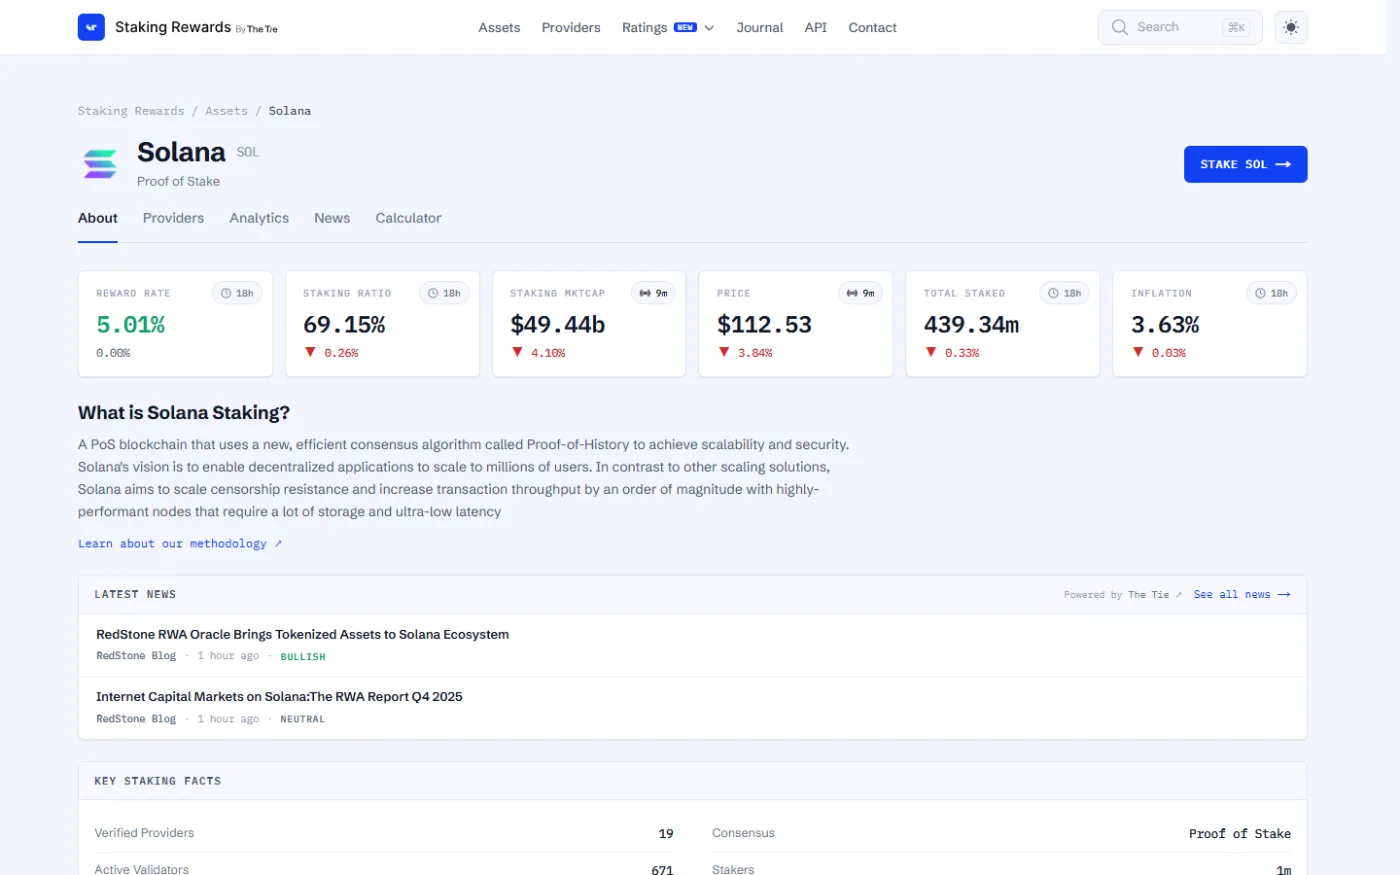
Task: Expand the Ratings dropdown chevron
Action: [x=709, y=28]
